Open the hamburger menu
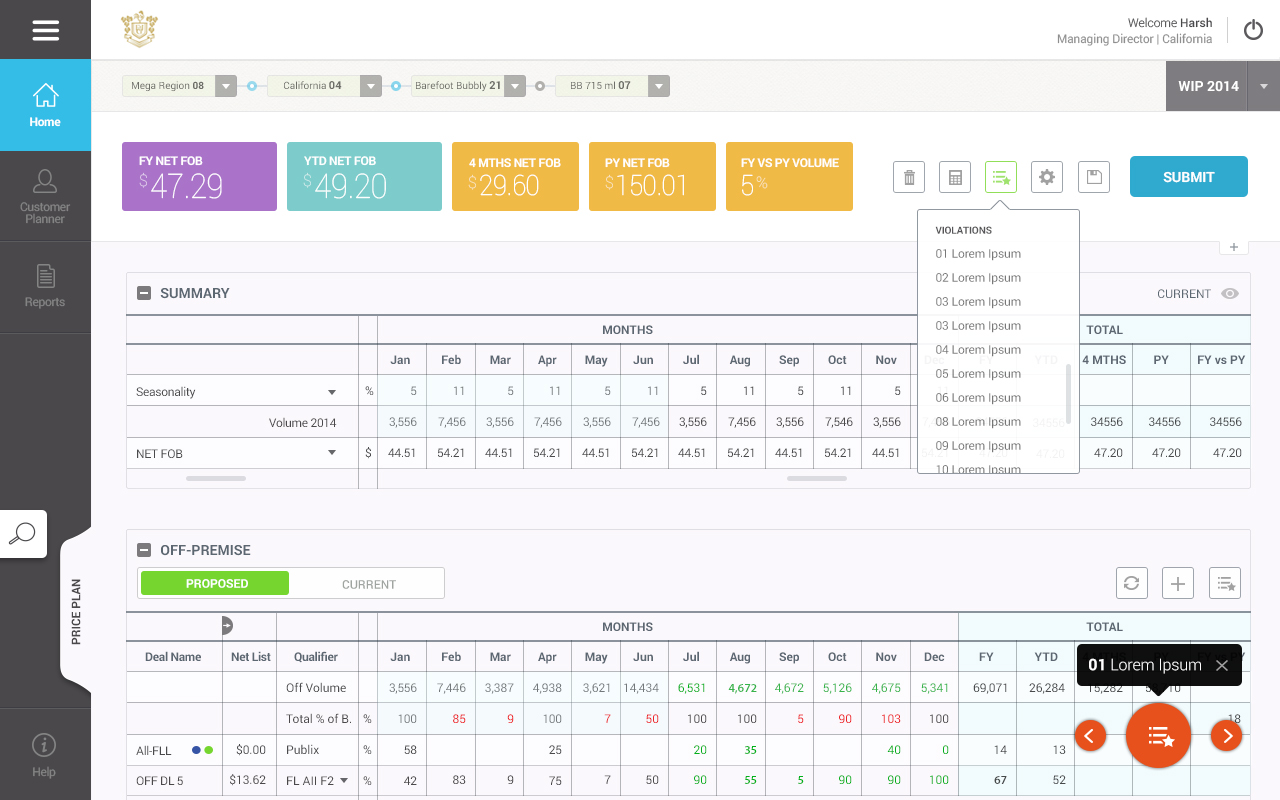1280x800 pixels. point(45,30)
